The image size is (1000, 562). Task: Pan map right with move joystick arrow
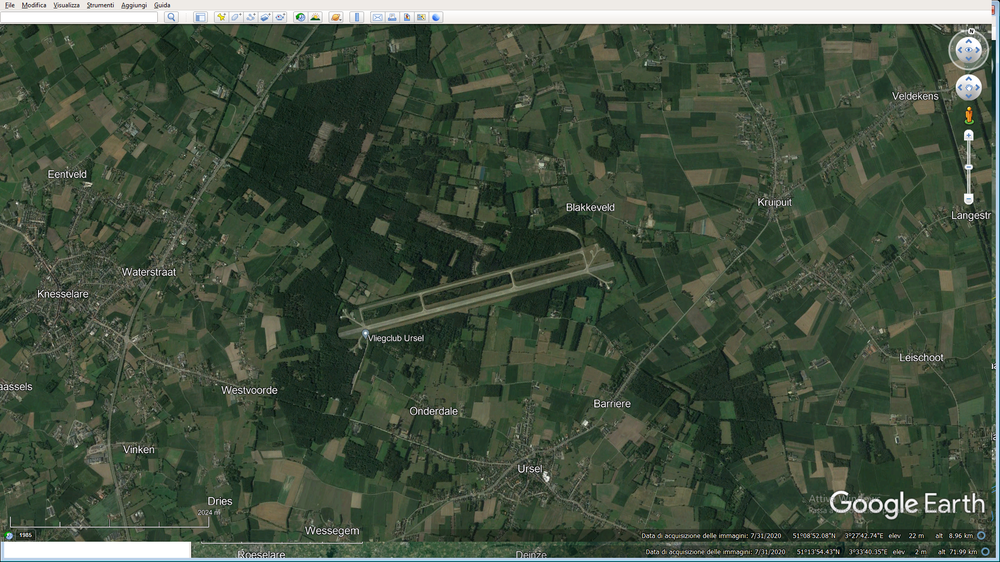tap(978, 87)
